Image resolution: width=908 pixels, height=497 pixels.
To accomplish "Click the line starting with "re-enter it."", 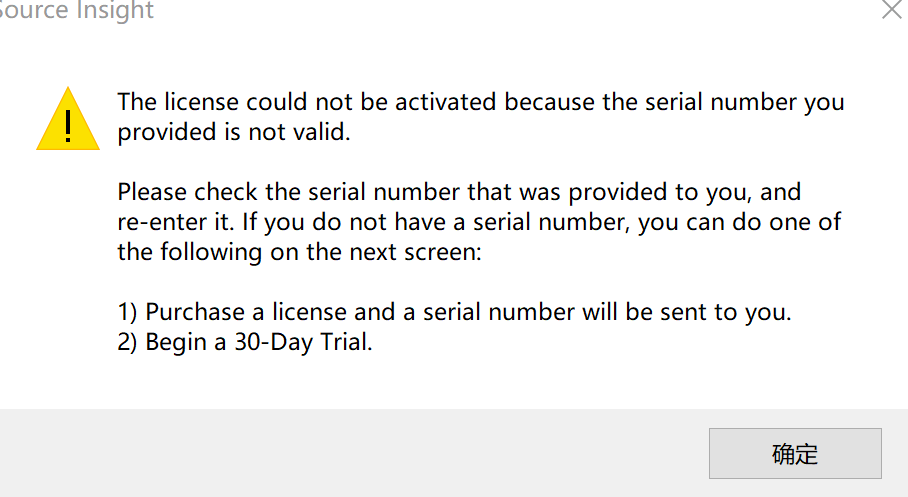I will tap(479, 222).
